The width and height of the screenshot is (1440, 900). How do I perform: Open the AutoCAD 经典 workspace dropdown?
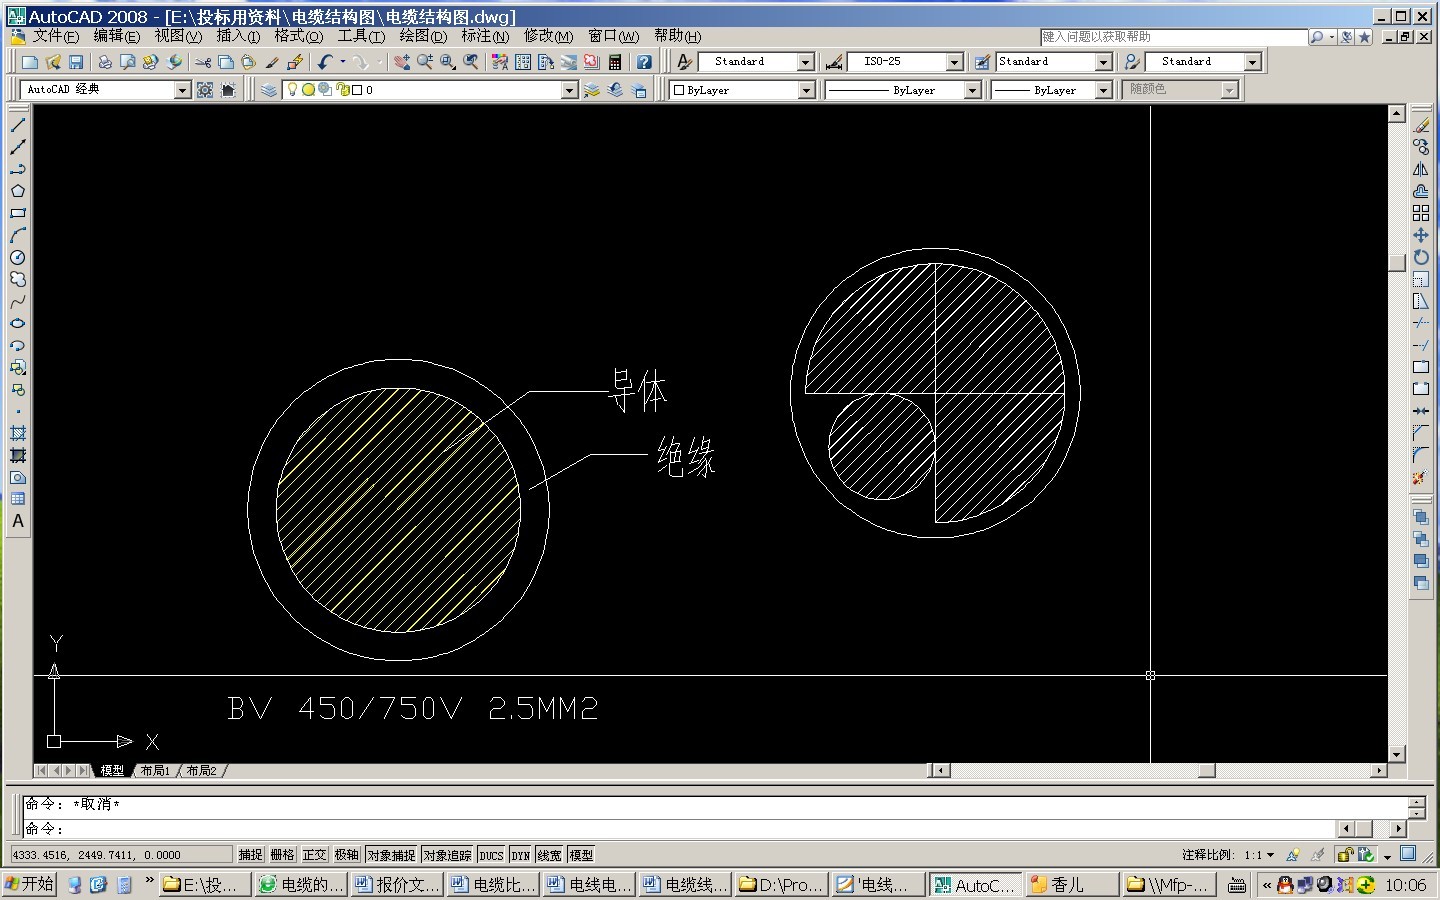[182, 90]
